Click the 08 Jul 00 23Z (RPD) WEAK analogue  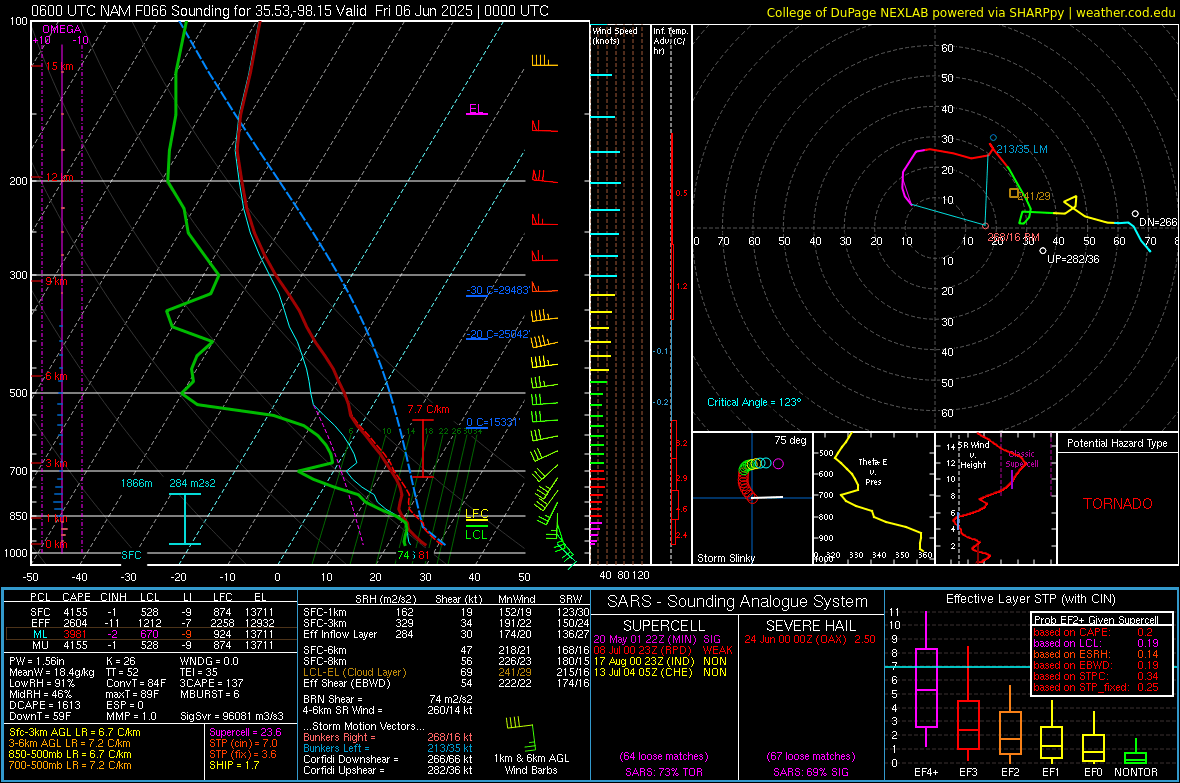tap(663, 650)
